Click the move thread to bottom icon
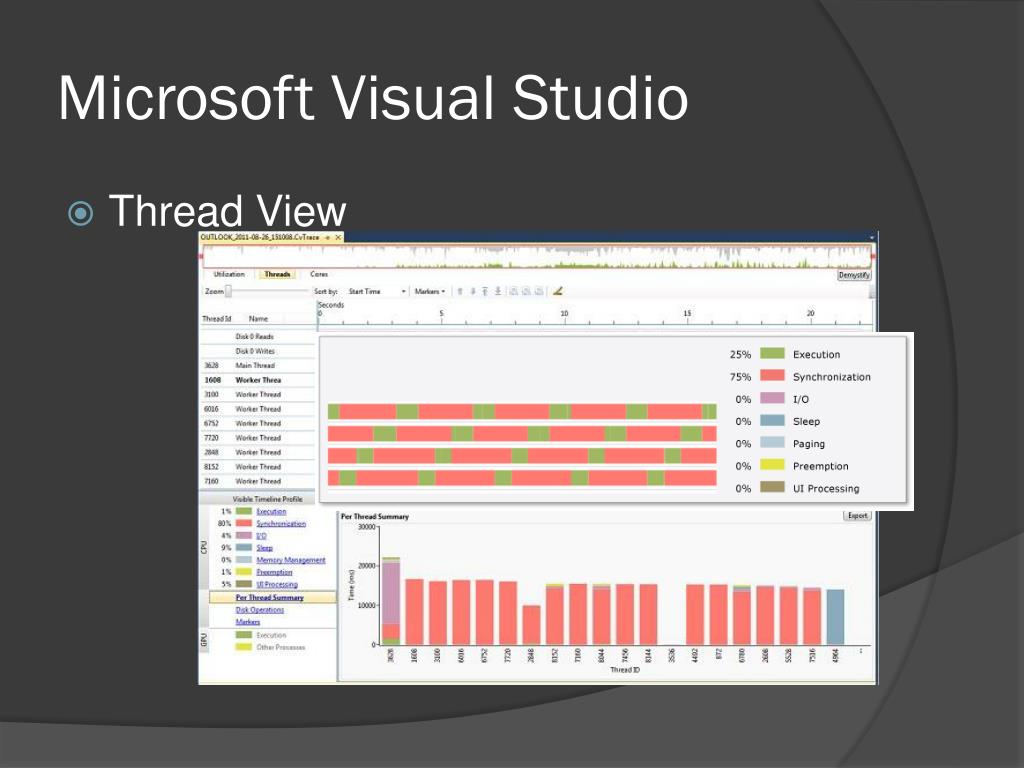 click(498, 291)
